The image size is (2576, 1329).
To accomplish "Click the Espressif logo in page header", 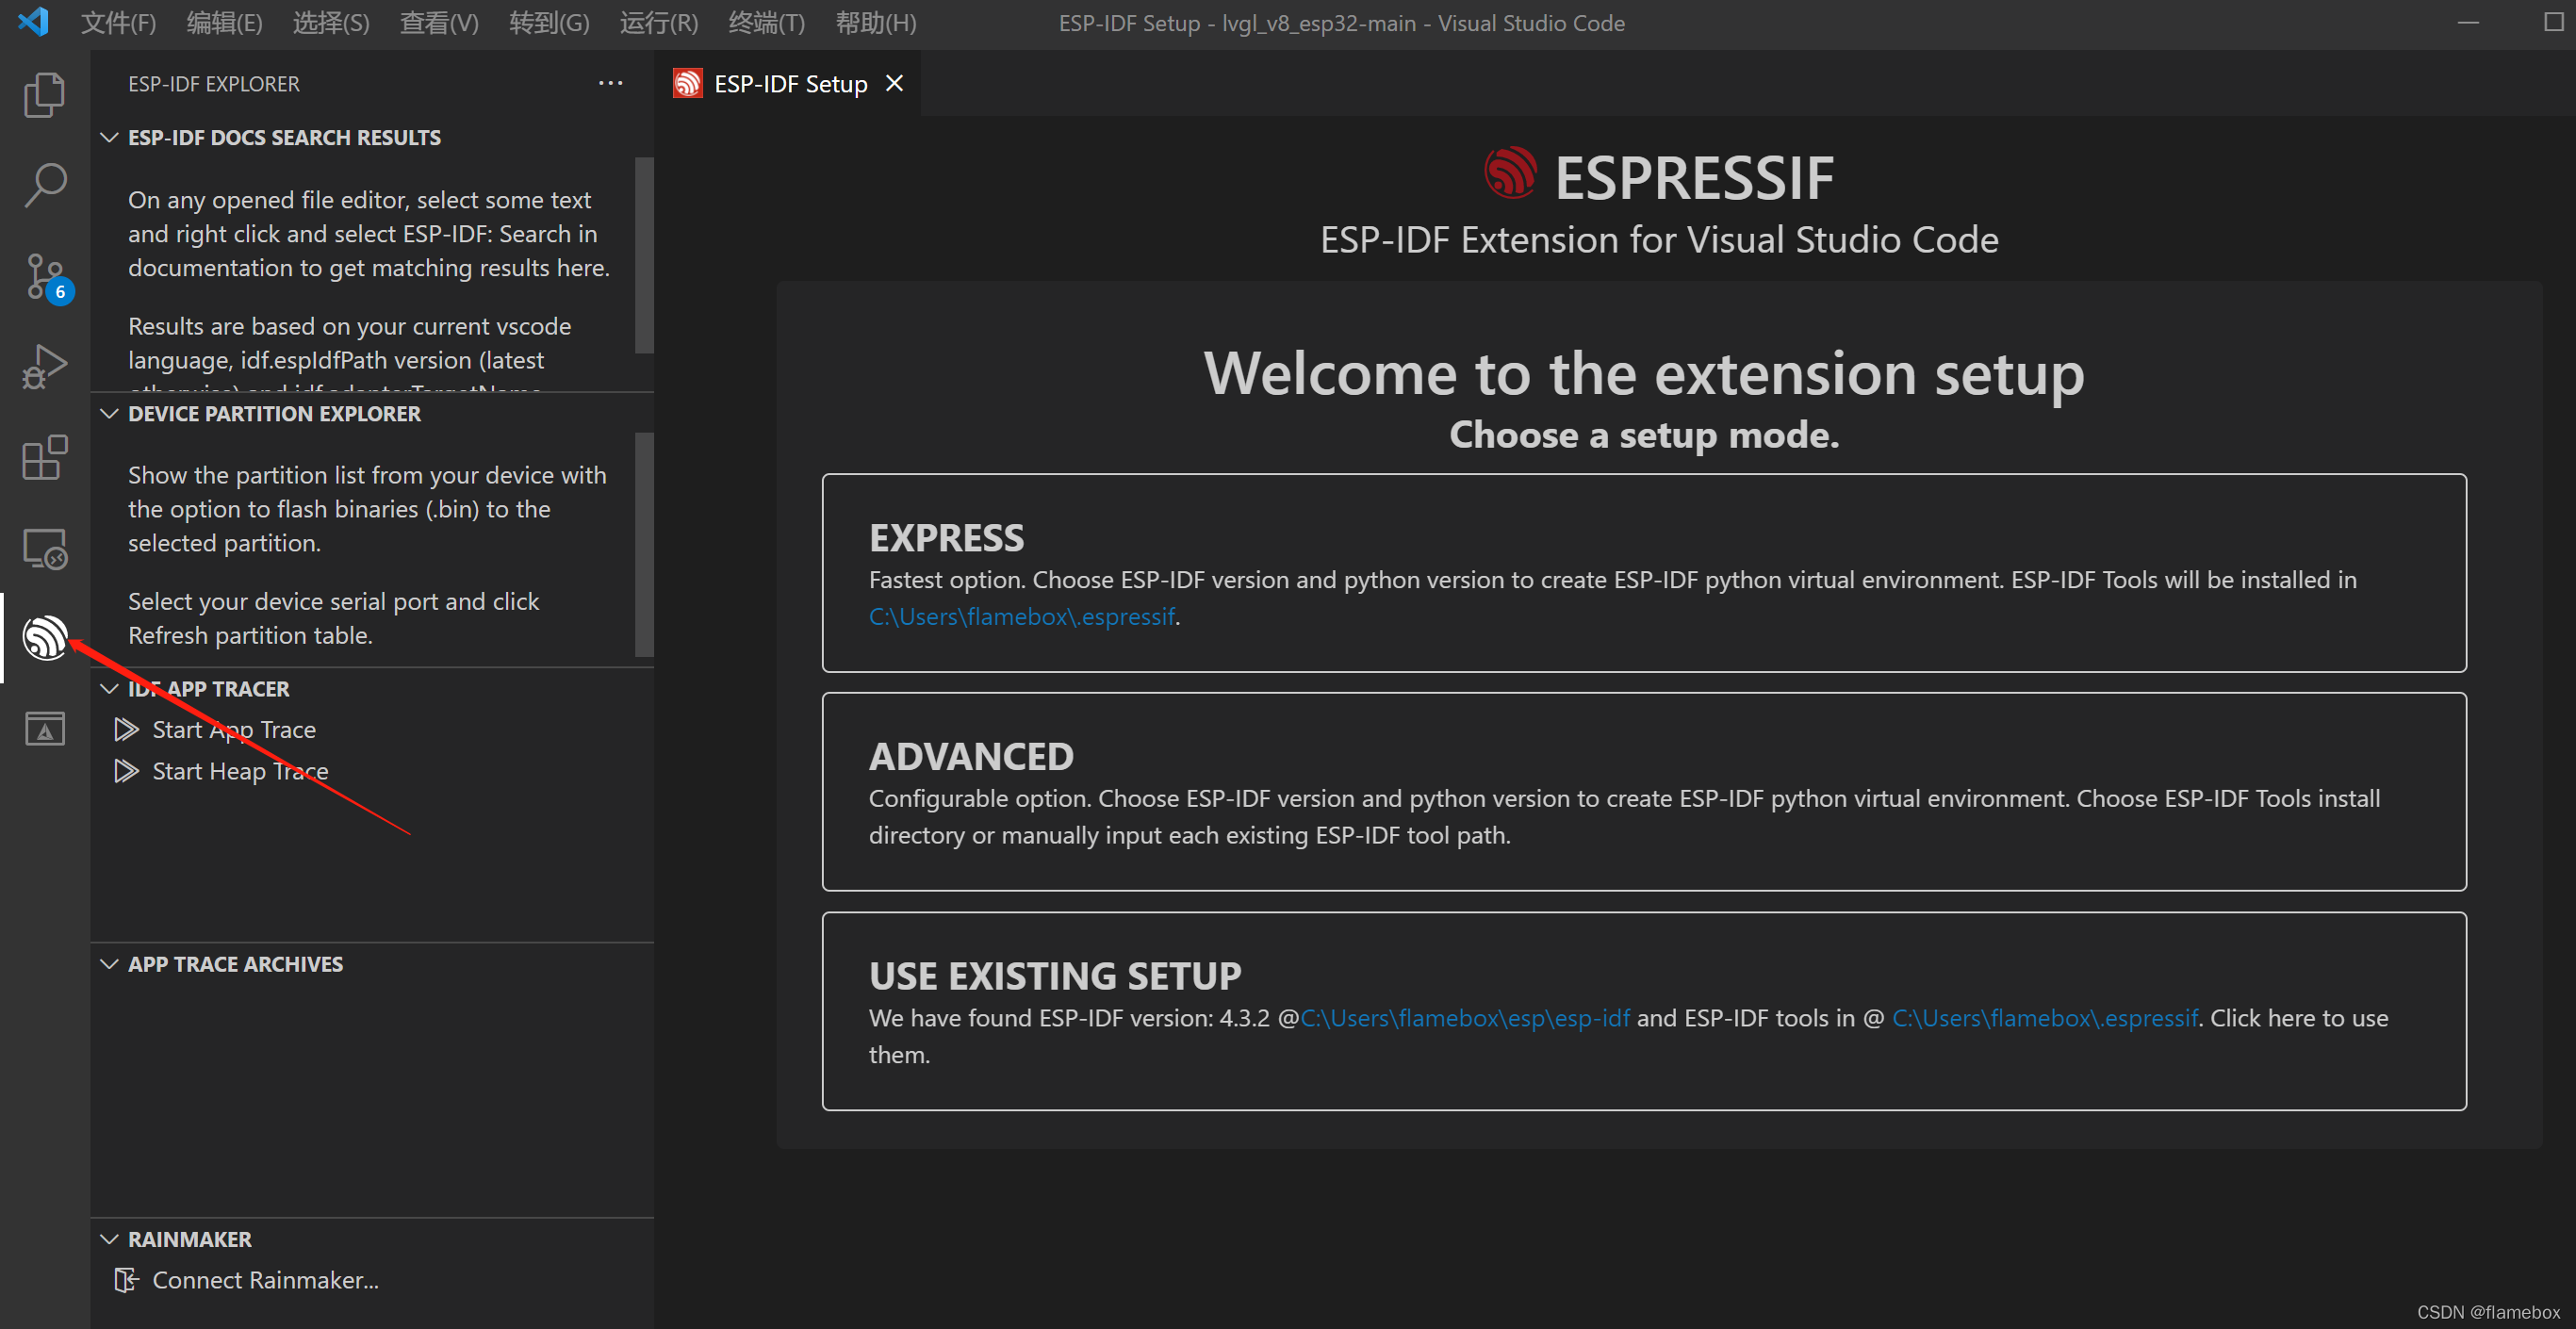I will pos(1510,173).
